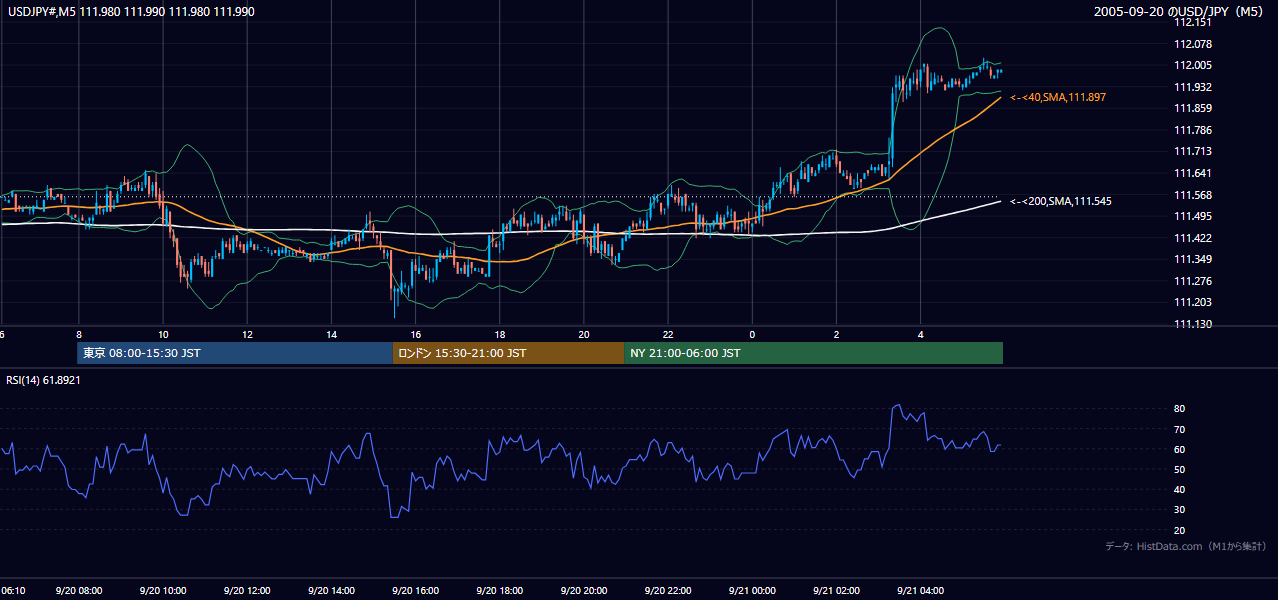Image resolution: width=1278 pixels, height=600 pixels.
Task: Click price level 111.203 on the axis
Action: pyautogui.click(x=1193, y=302)
